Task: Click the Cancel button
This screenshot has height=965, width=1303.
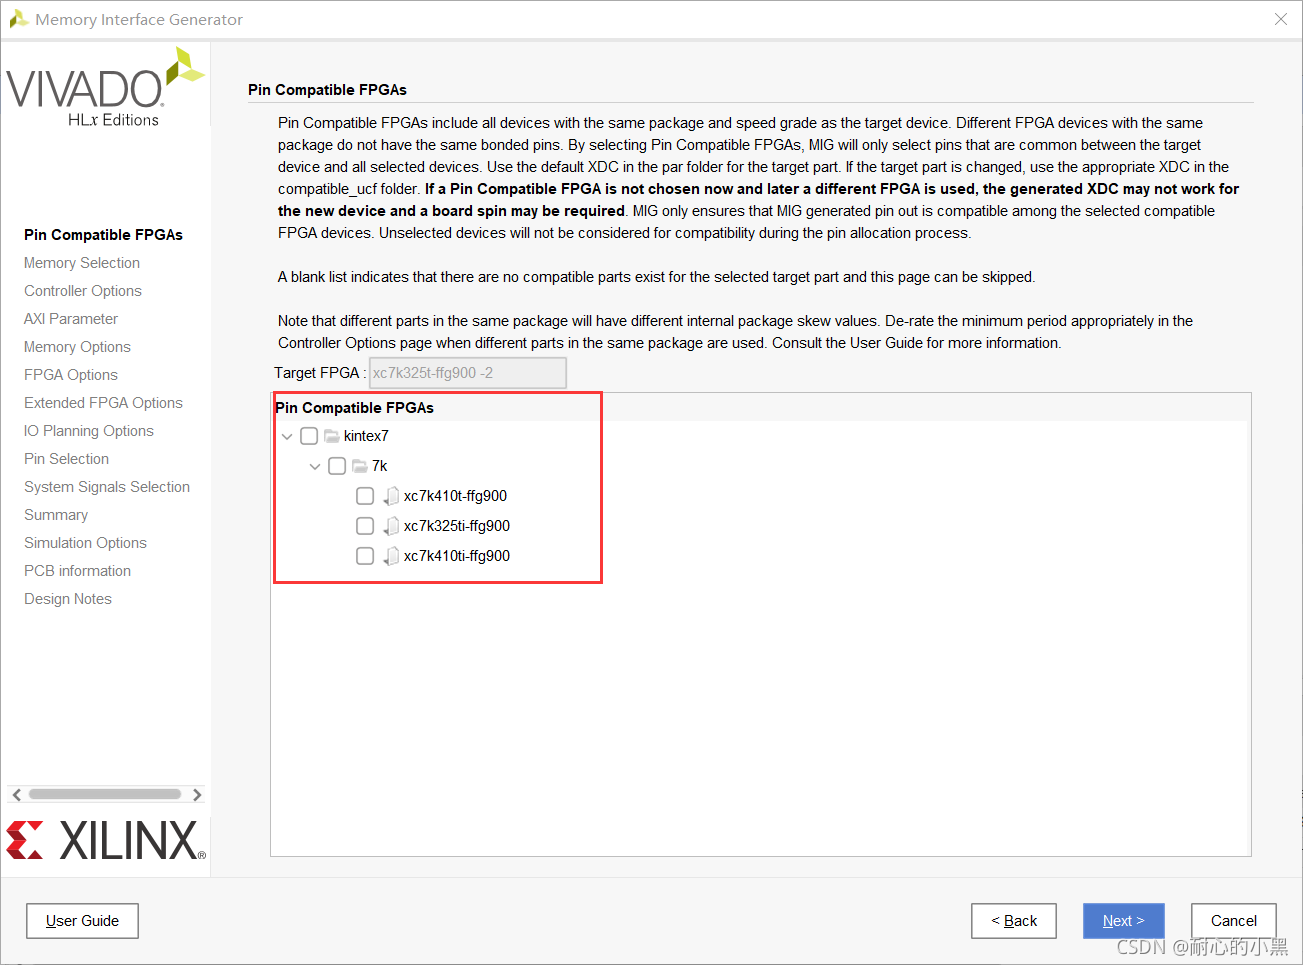Action: click(1234, 921)
